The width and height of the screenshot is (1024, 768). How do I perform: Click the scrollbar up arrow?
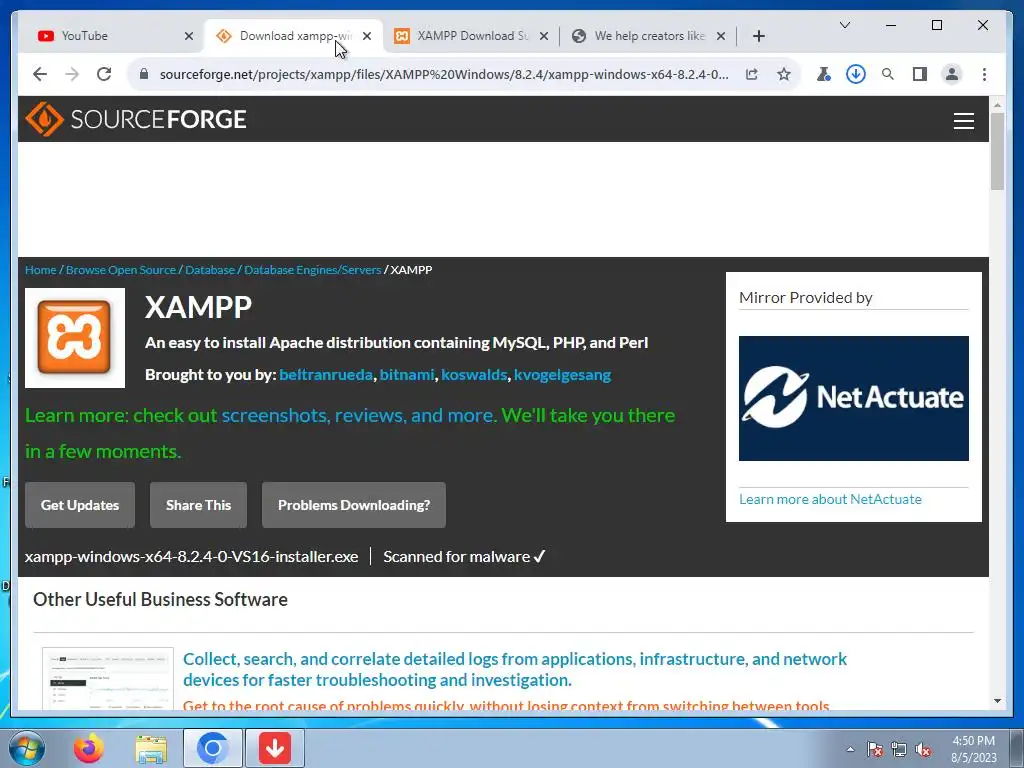tap(997, 104)
